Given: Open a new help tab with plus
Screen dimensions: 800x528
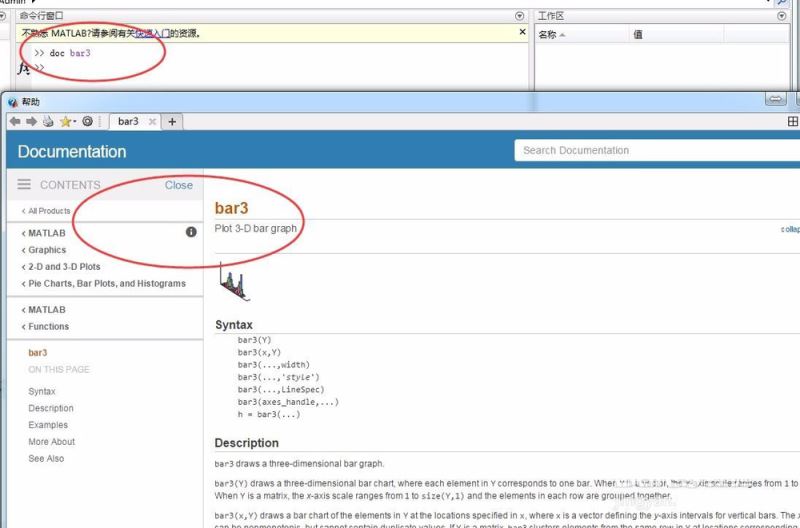Looking at the screenshot, I should tap(172, 122).
